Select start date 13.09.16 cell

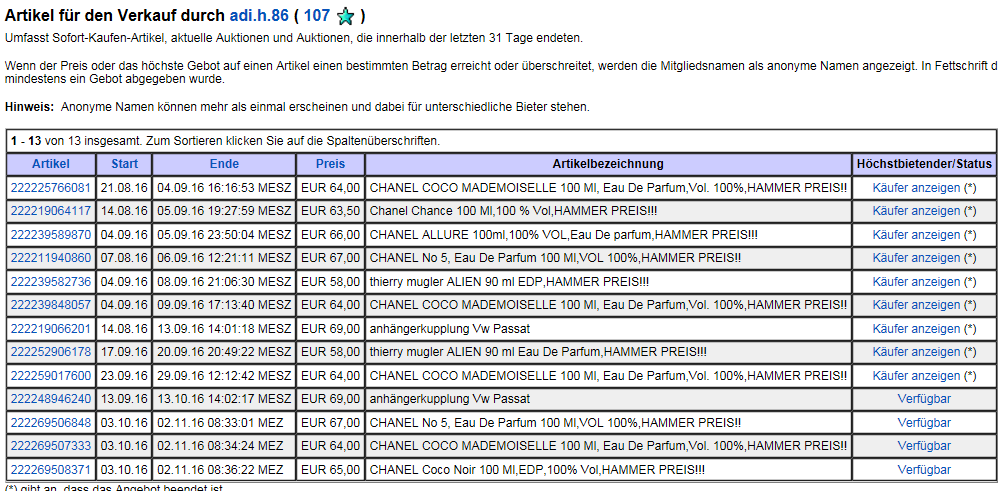tap(124, 399)
